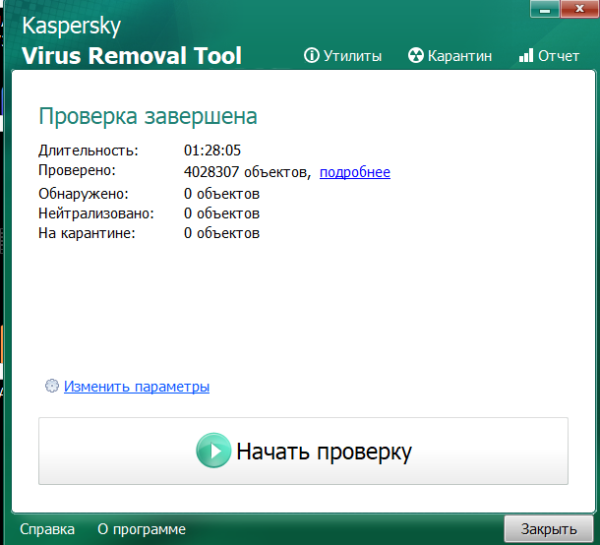The image size is (600, 545).
Task: Click the Начать проверку button text
Action: point(323,451)
